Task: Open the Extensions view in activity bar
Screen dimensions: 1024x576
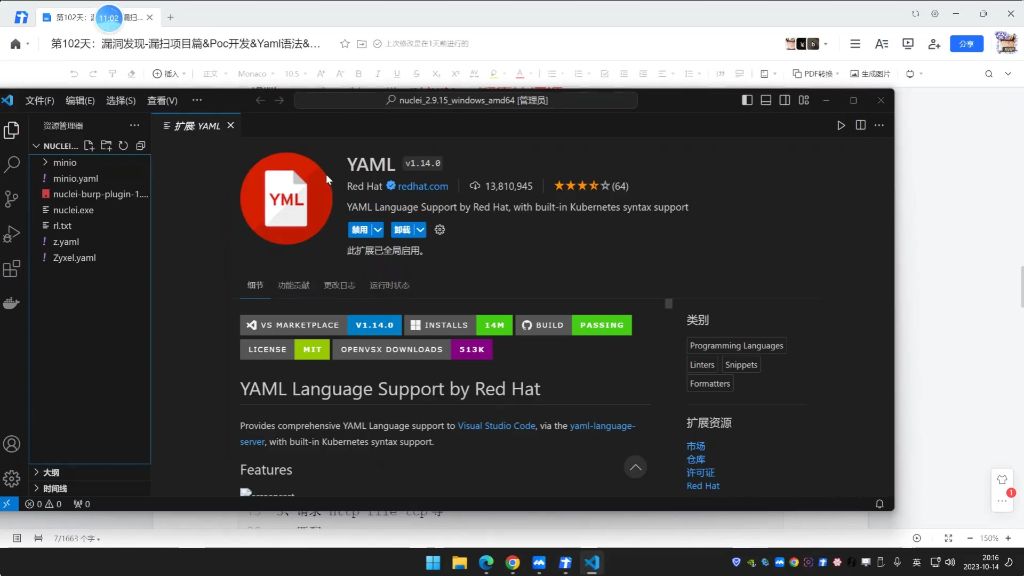Action: pos(12,268)
